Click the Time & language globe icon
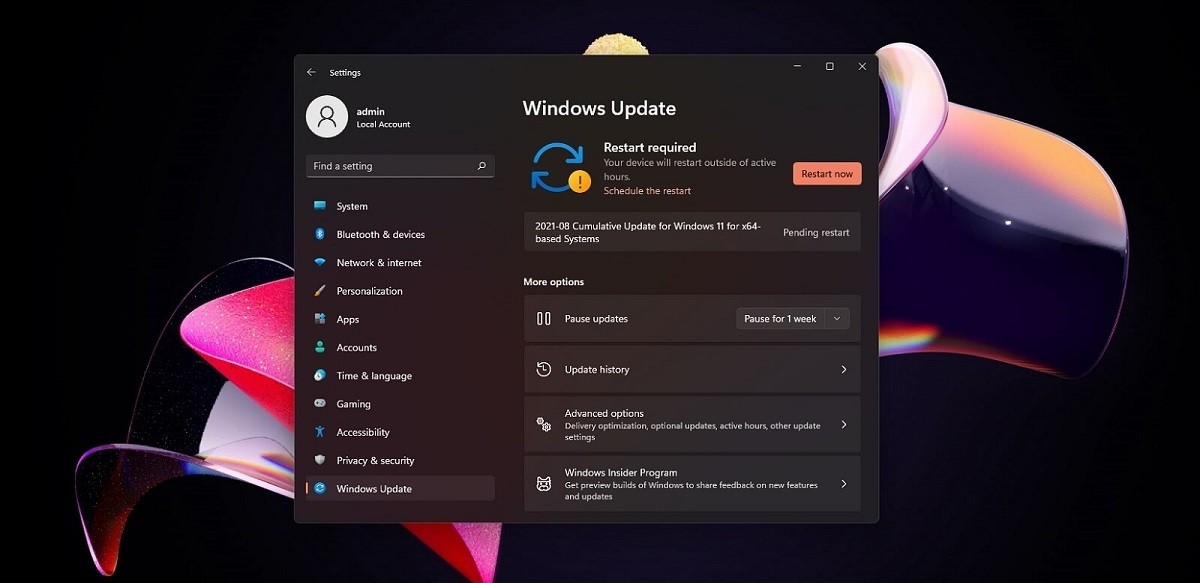Screen dimensions: 1200x583 (320, 375)
